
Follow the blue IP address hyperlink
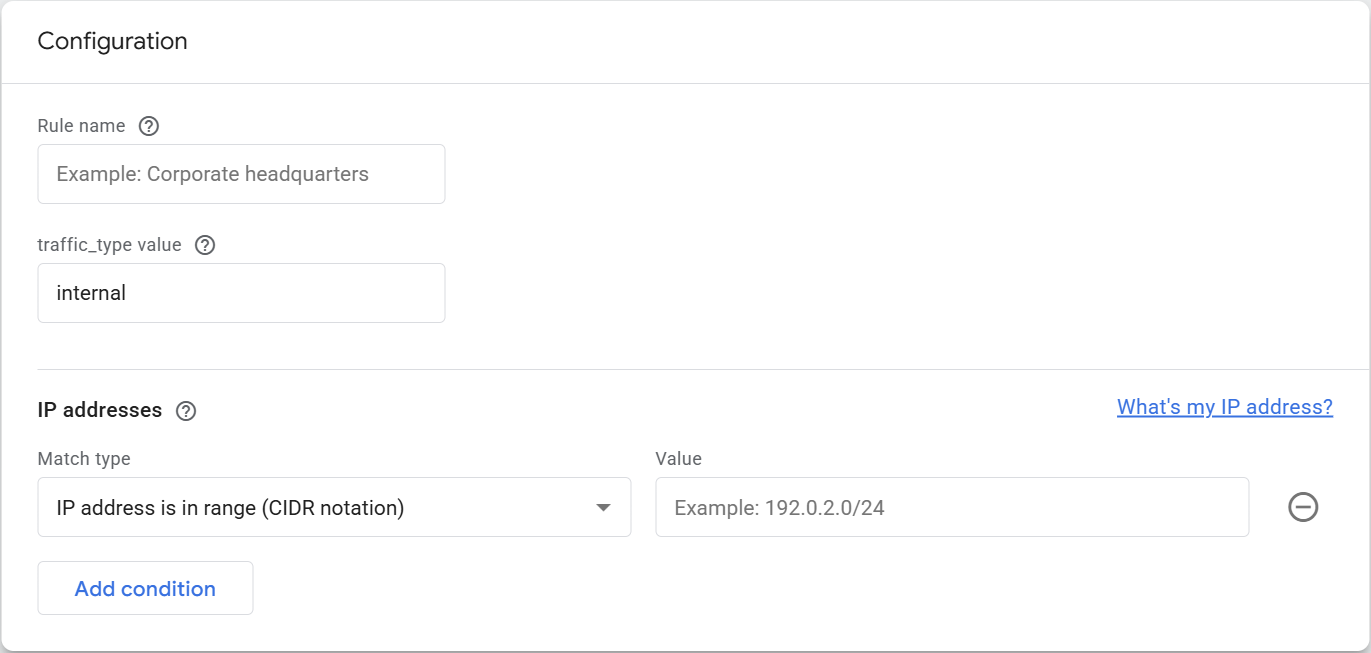point(1223,406)
